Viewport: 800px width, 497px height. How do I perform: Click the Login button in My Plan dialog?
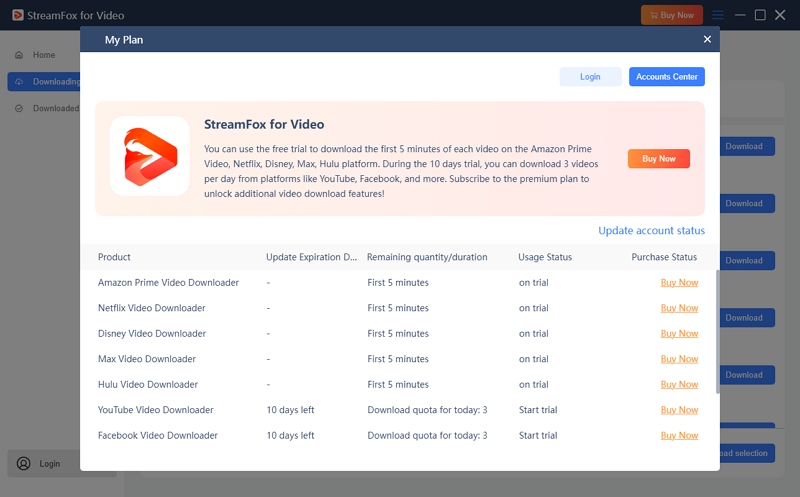coord(590,77)
